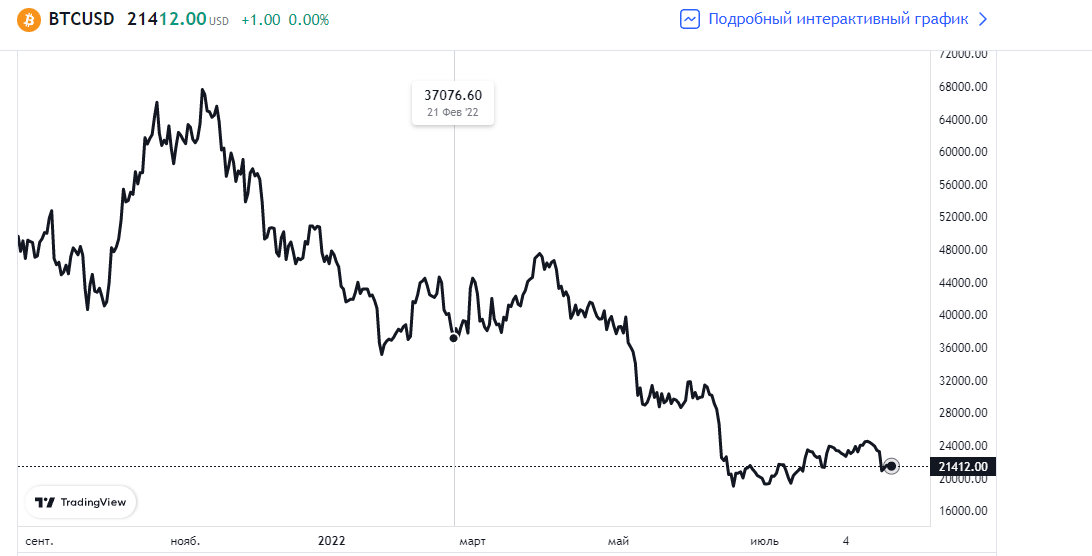The image size is (1092, 556).
Task: Click the 'нояб.' time axis label
Action: pyautogui.click(x=186, y=541)
